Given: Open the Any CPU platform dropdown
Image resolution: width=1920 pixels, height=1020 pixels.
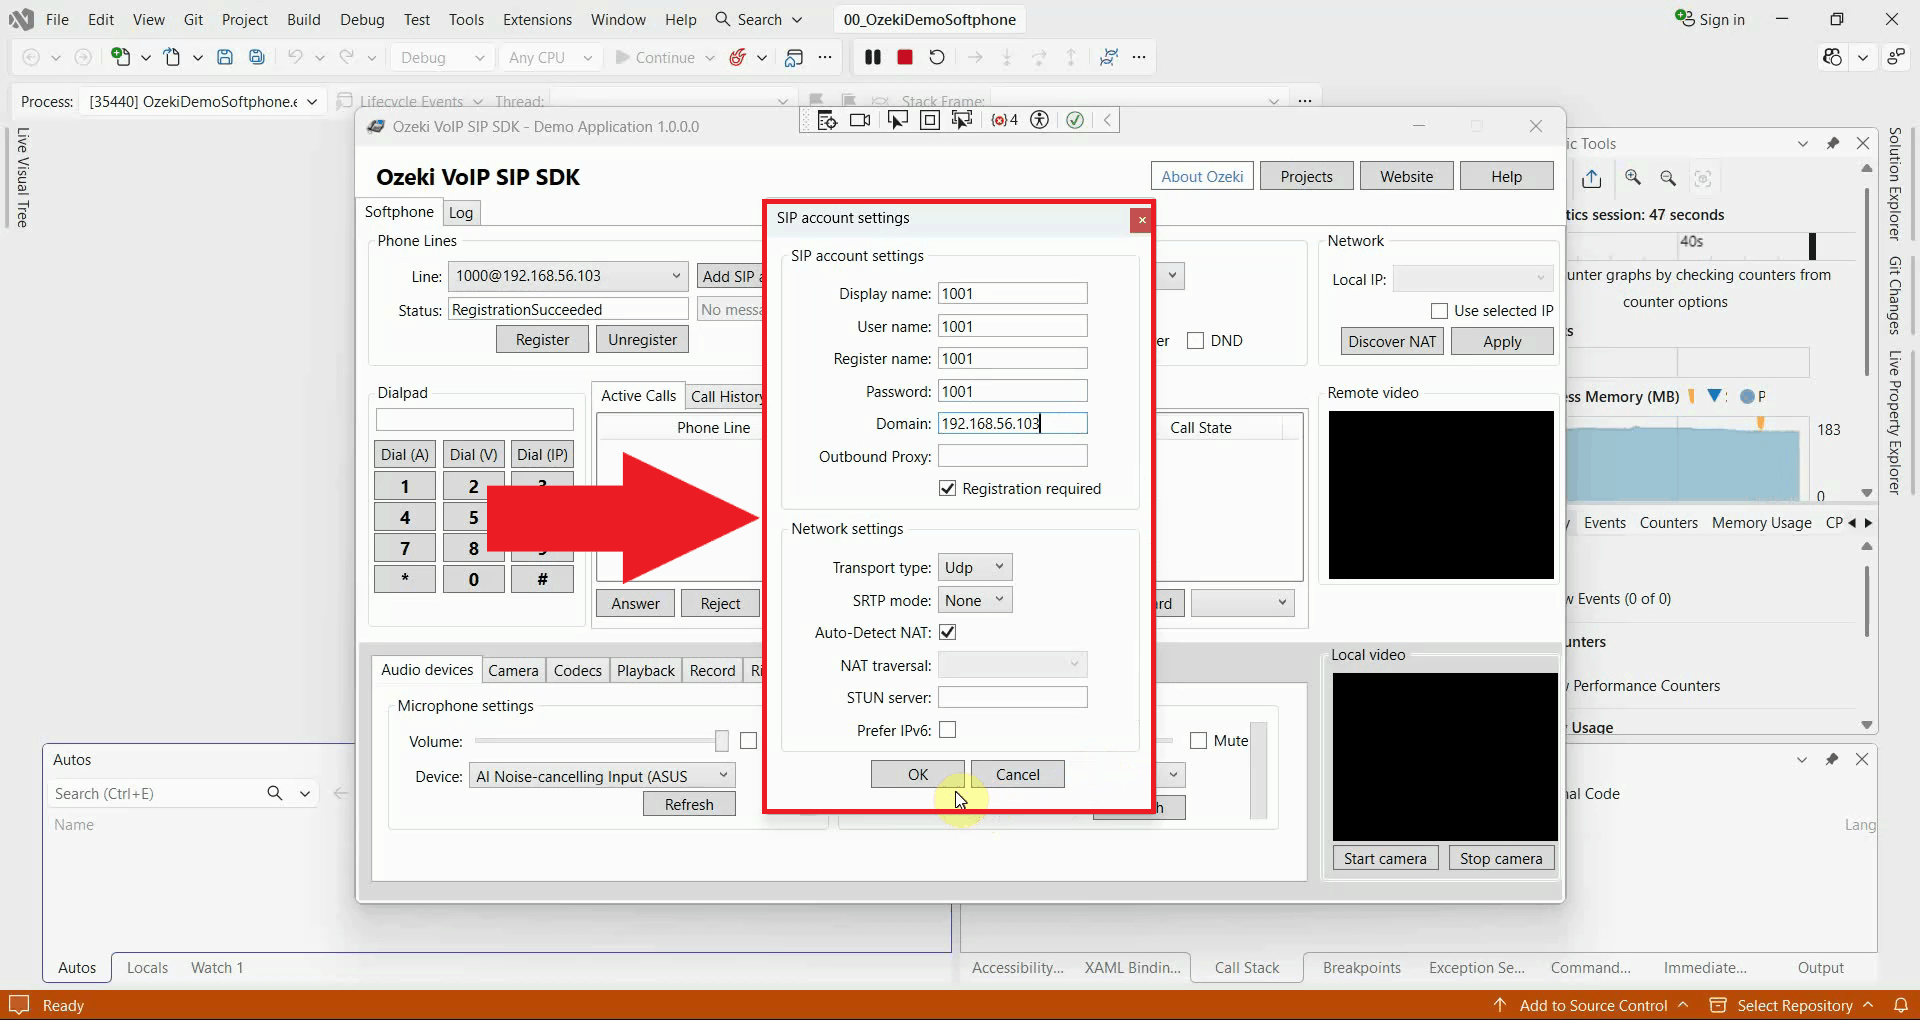Looking at the screenshot, I should pyautogui.click(x=550, y=57).
